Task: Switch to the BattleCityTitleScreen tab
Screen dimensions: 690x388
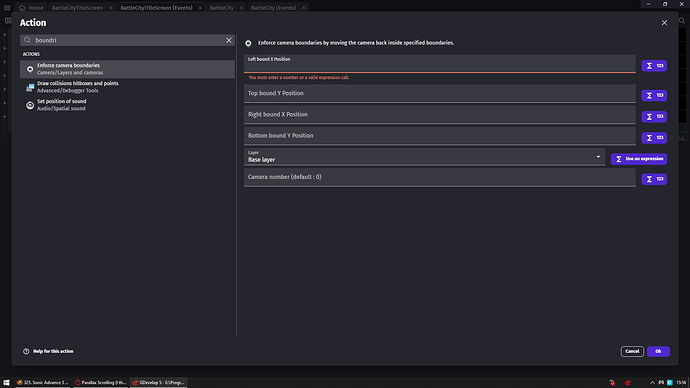Action: [77, 7]
